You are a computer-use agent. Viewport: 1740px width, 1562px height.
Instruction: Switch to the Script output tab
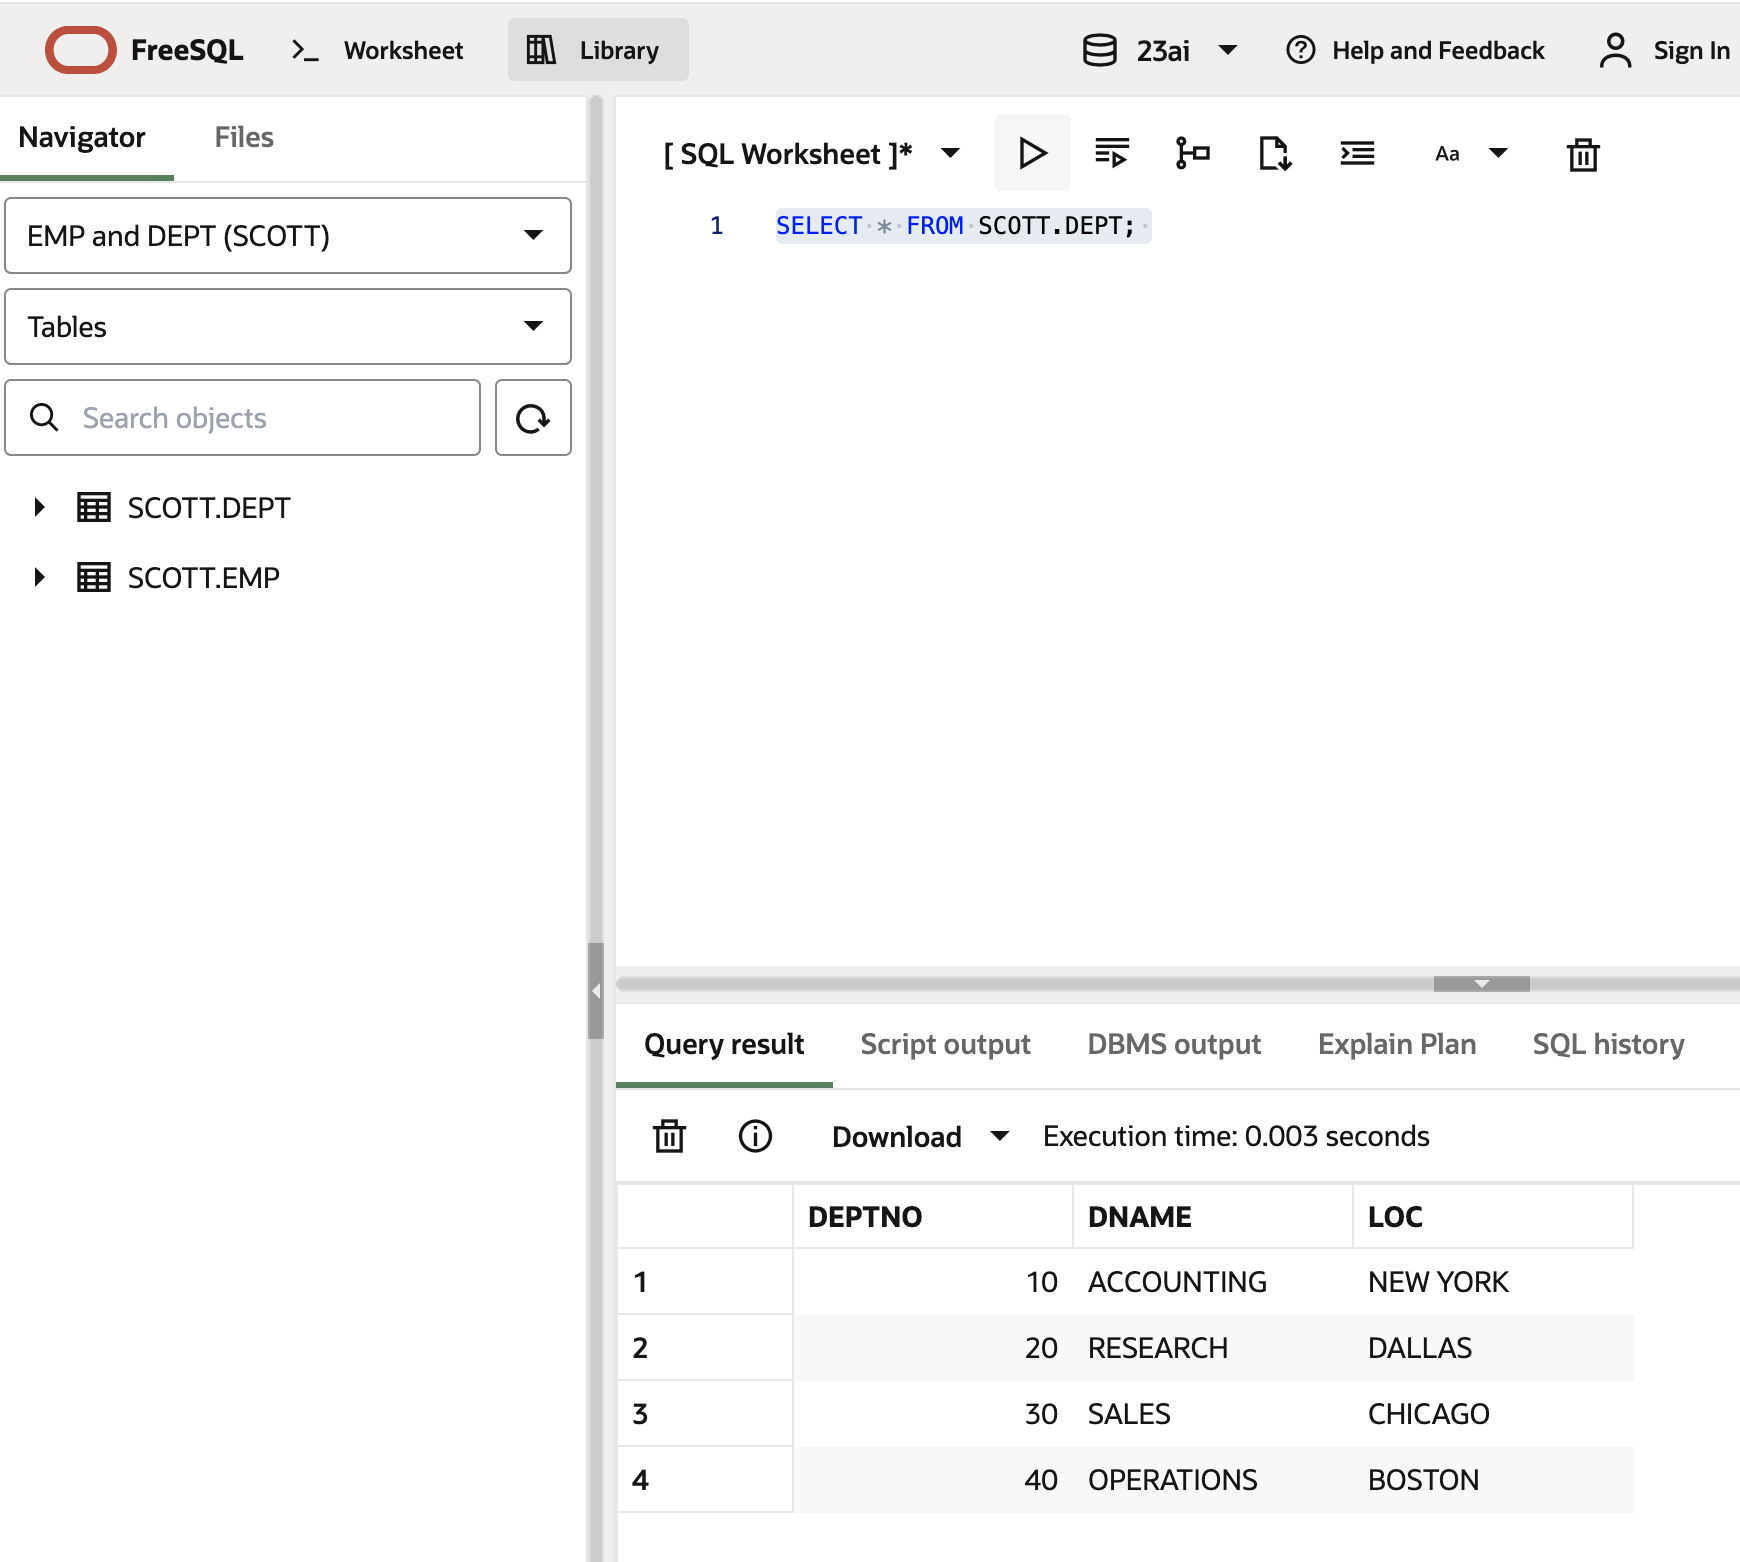(x=945, y=1044)
